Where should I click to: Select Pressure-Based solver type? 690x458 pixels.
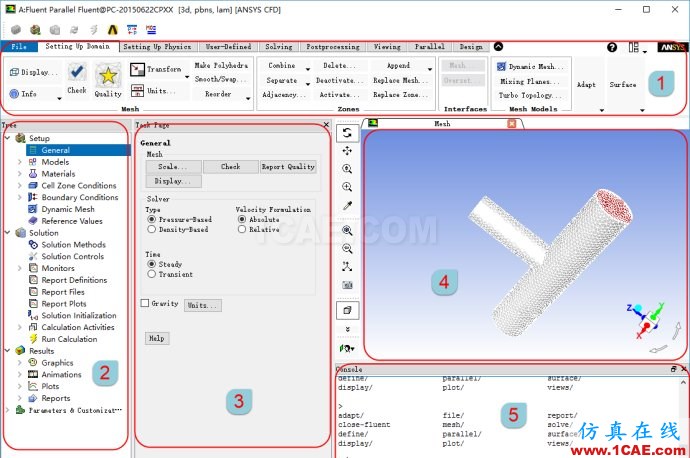point(152,219)
